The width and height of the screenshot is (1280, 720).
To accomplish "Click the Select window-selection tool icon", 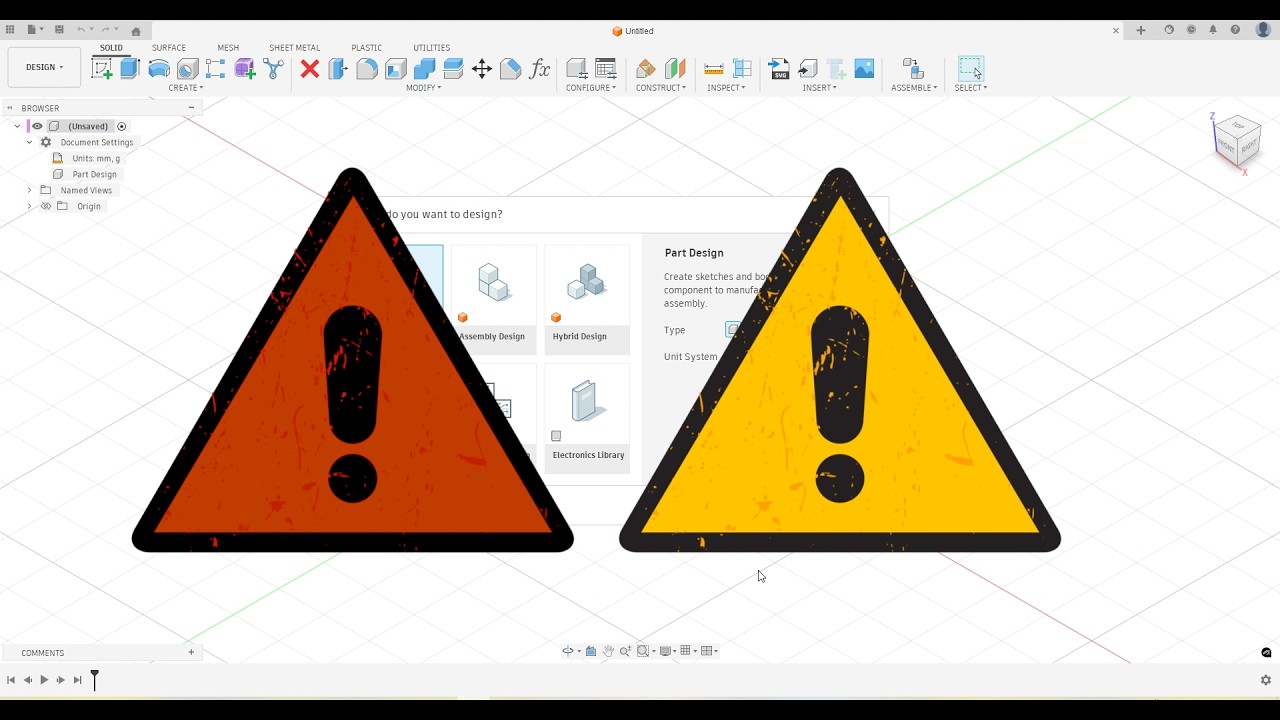I will [x=971, y=69].
